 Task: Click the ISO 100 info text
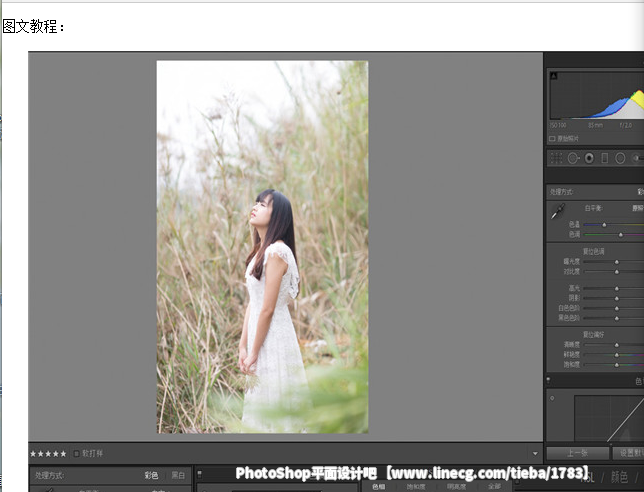(558, 125)
